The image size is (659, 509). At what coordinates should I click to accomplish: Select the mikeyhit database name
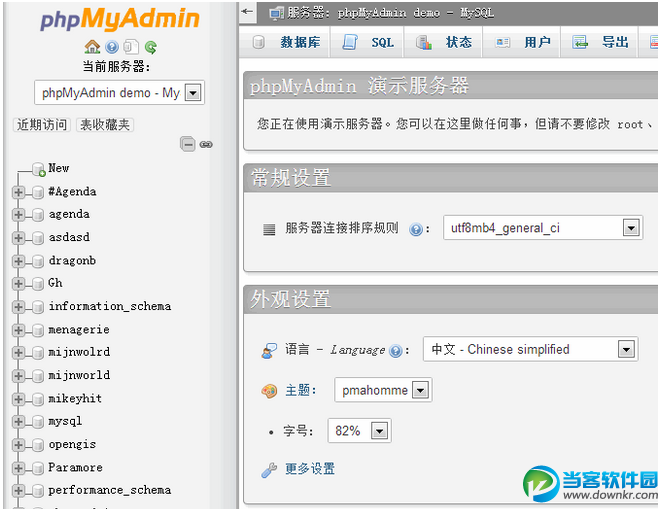(x=75, y=398)
